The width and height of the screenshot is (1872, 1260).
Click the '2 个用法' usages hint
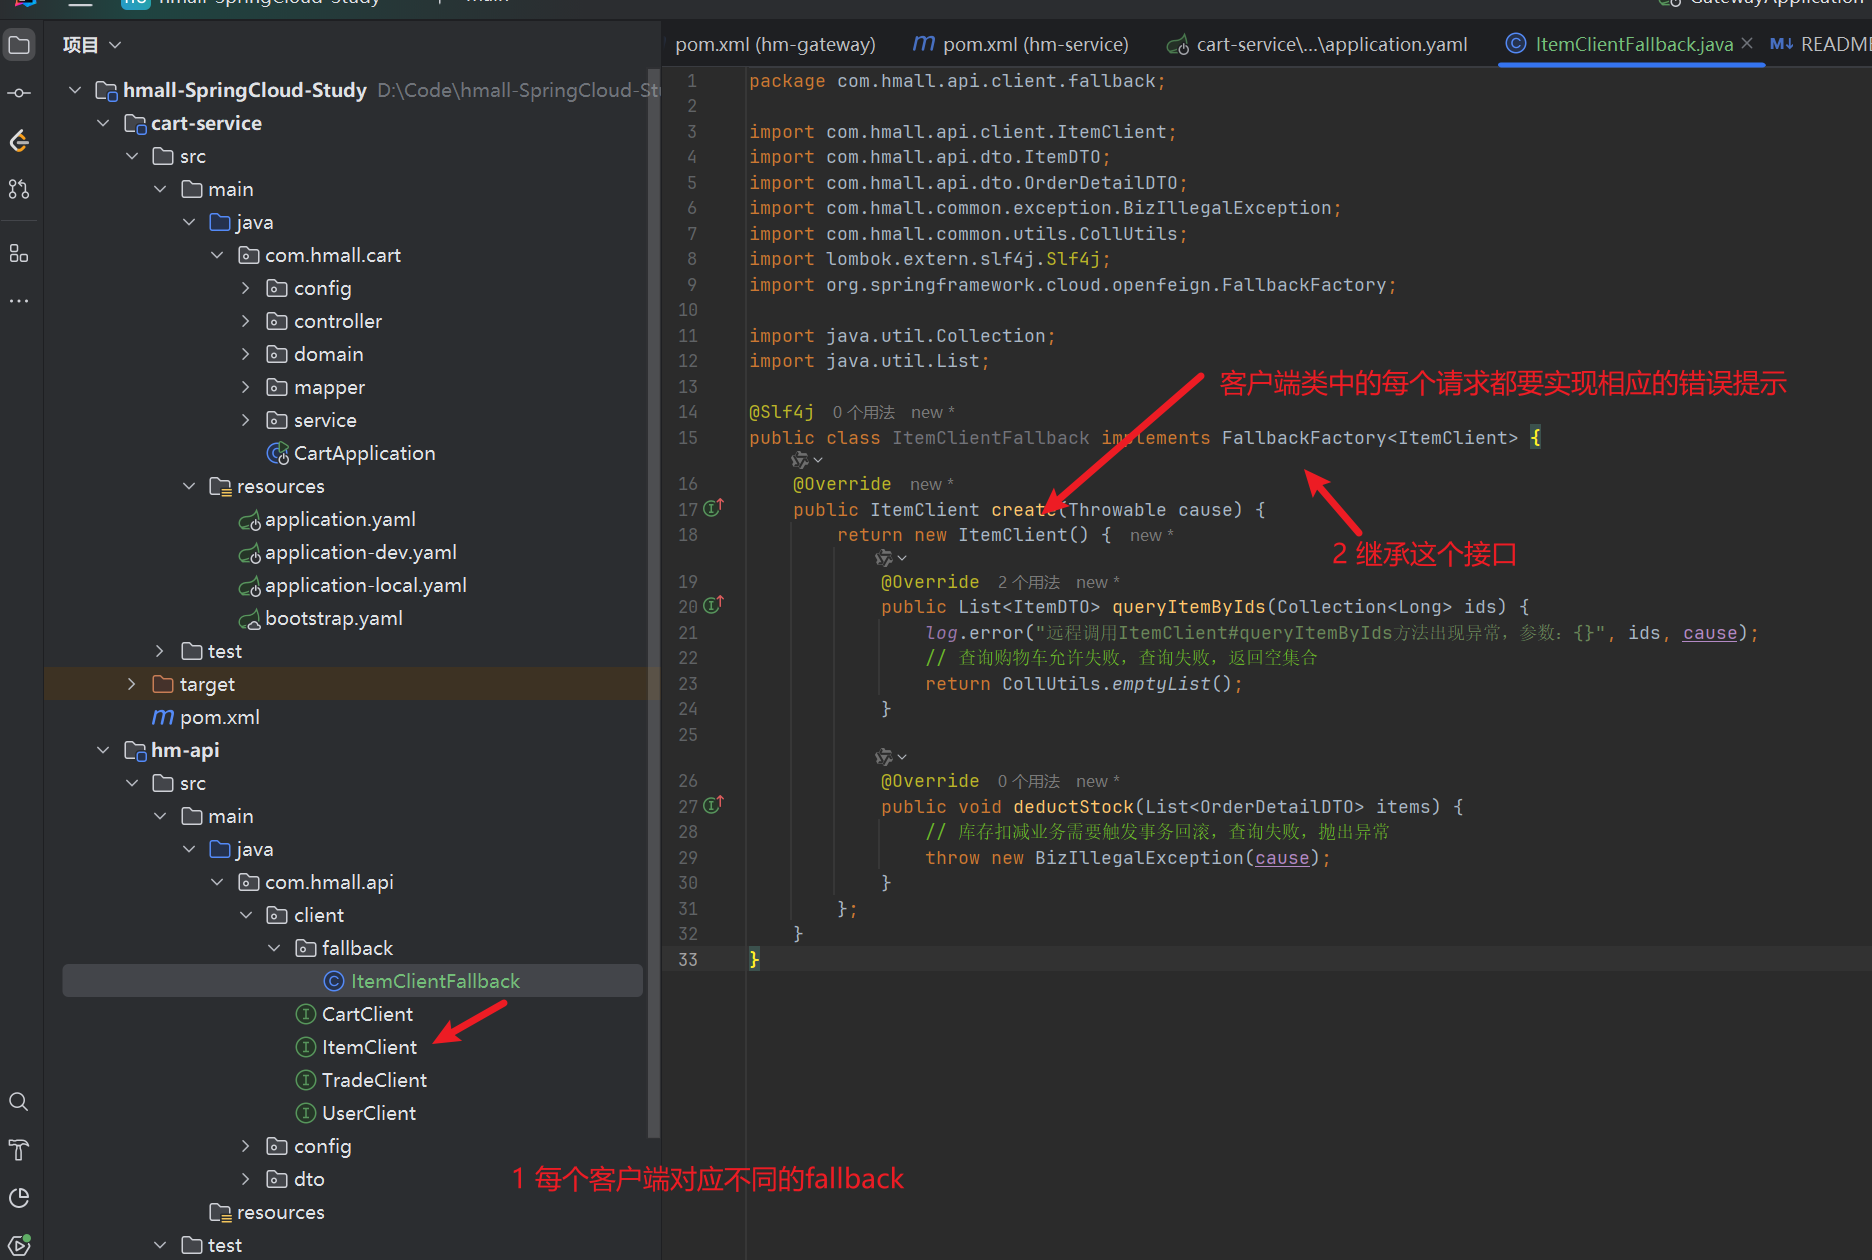(x=1028, y=582)
